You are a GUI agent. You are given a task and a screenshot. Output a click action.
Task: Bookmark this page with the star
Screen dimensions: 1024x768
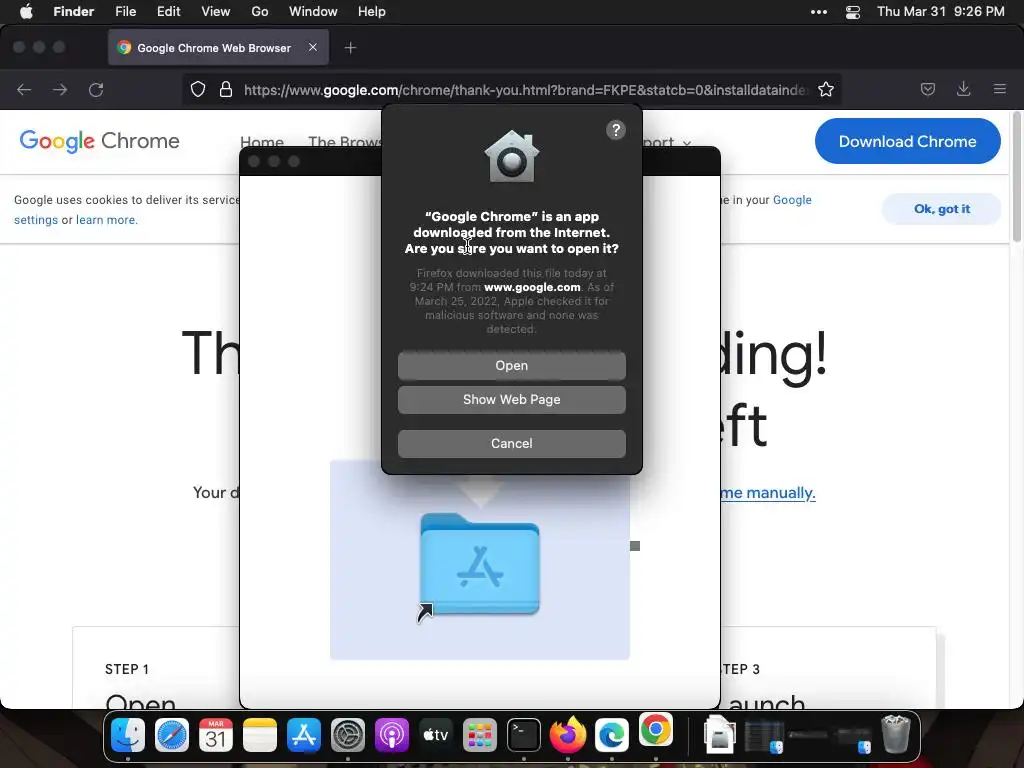coord(825,89)
